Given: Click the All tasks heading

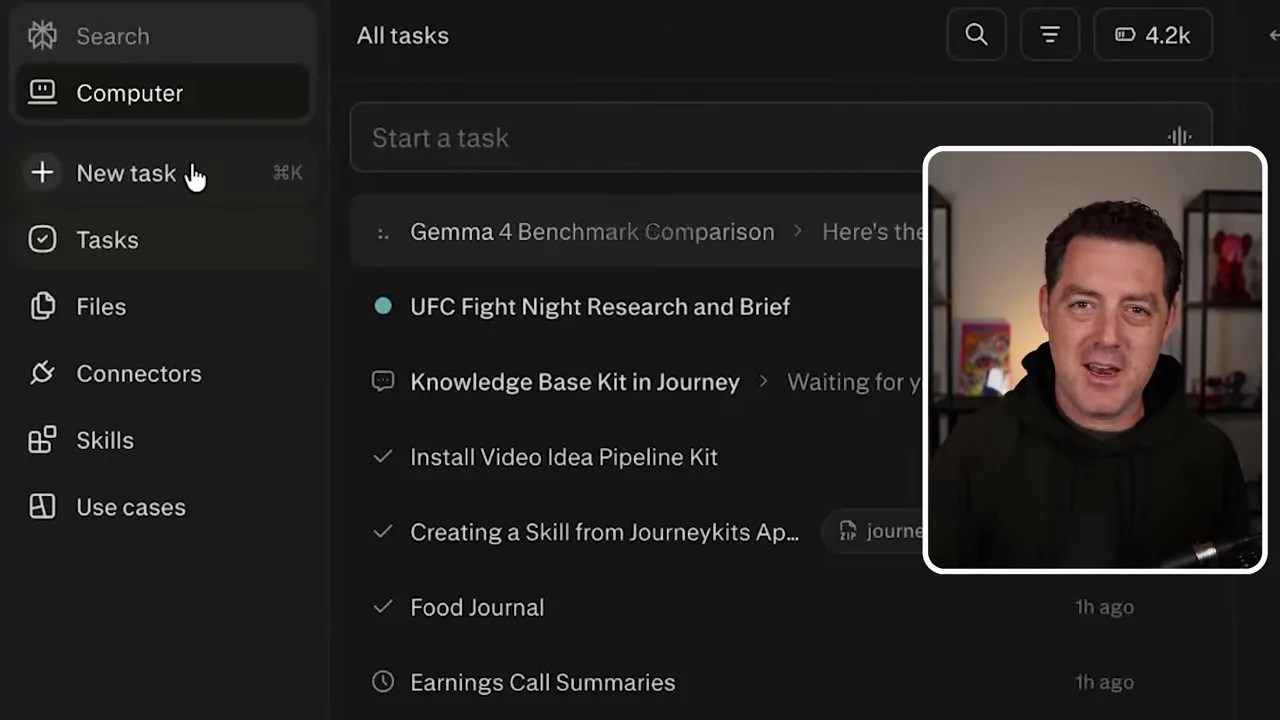Looking at the screenshot, I should tap(403, 36).
